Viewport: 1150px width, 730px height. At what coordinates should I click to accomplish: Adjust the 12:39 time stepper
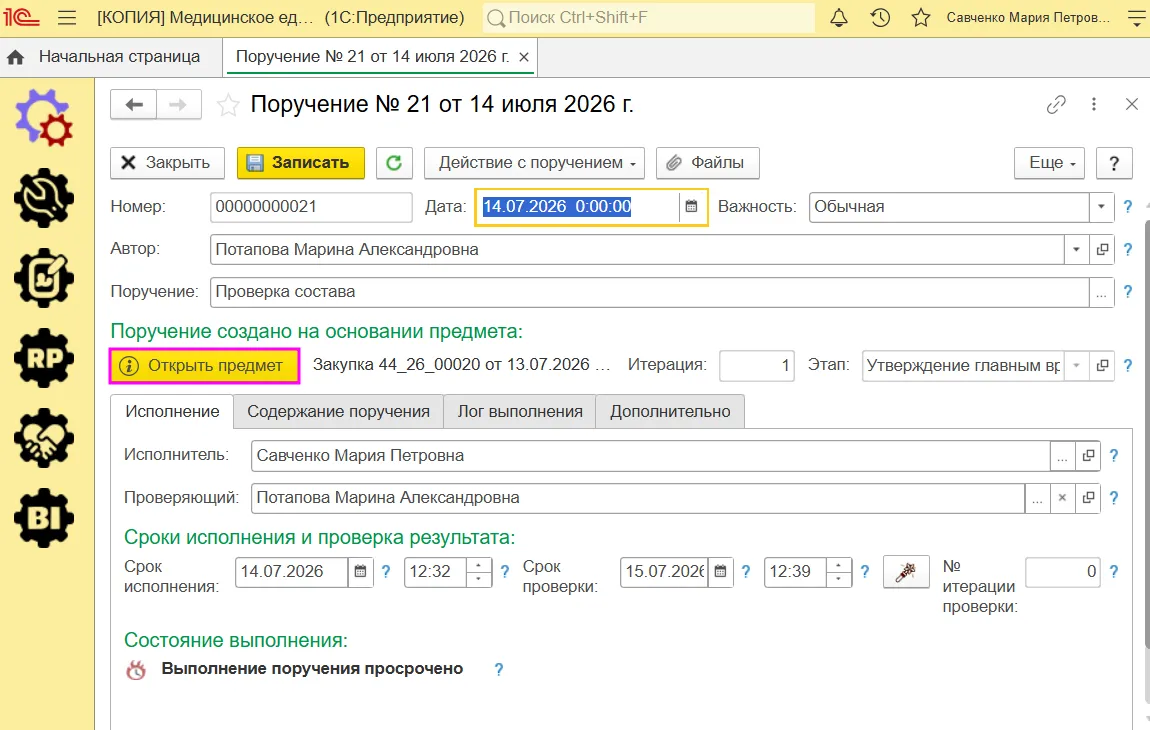(838, 572)
